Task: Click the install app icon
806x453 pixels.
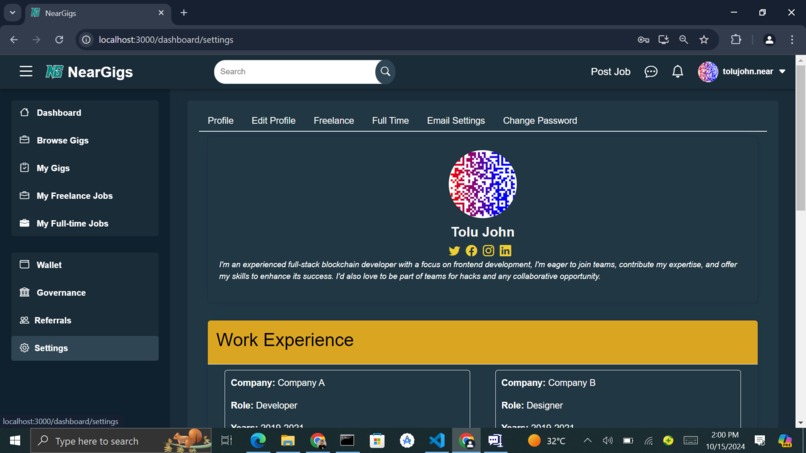Action: [663, 40]
